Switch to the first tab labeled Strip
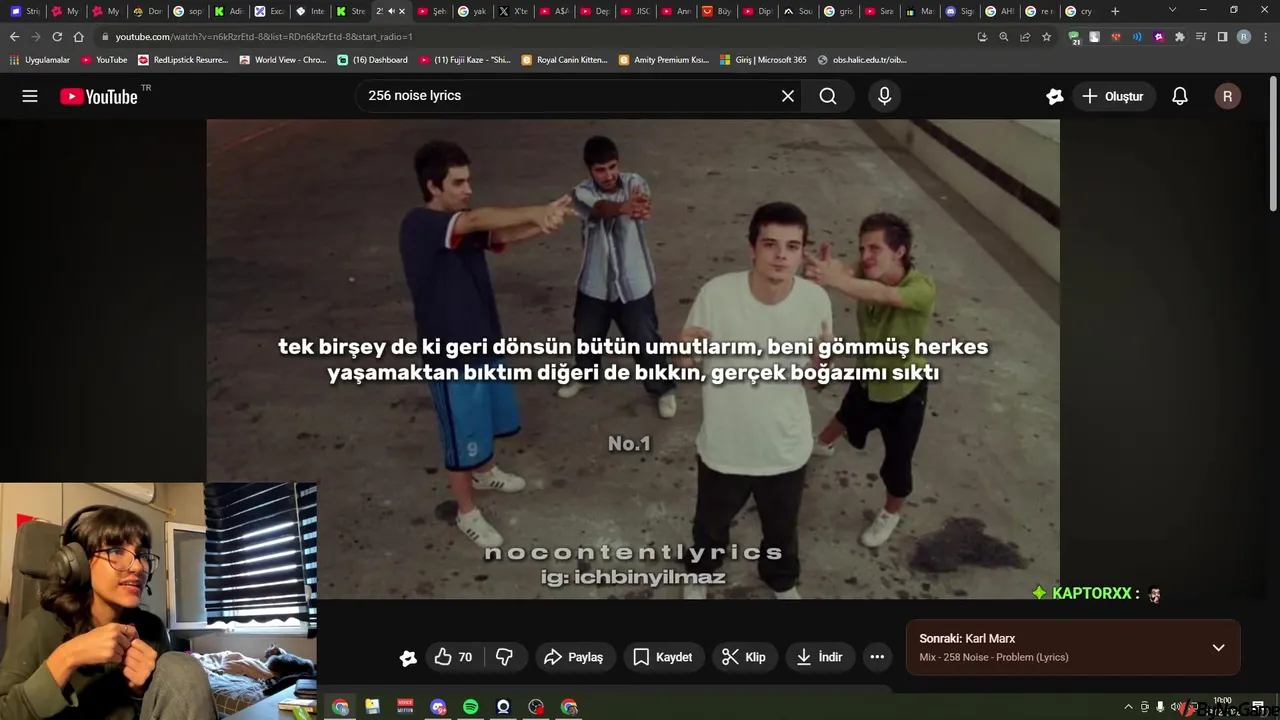1280x720 pixels. [x=25, y=11]
